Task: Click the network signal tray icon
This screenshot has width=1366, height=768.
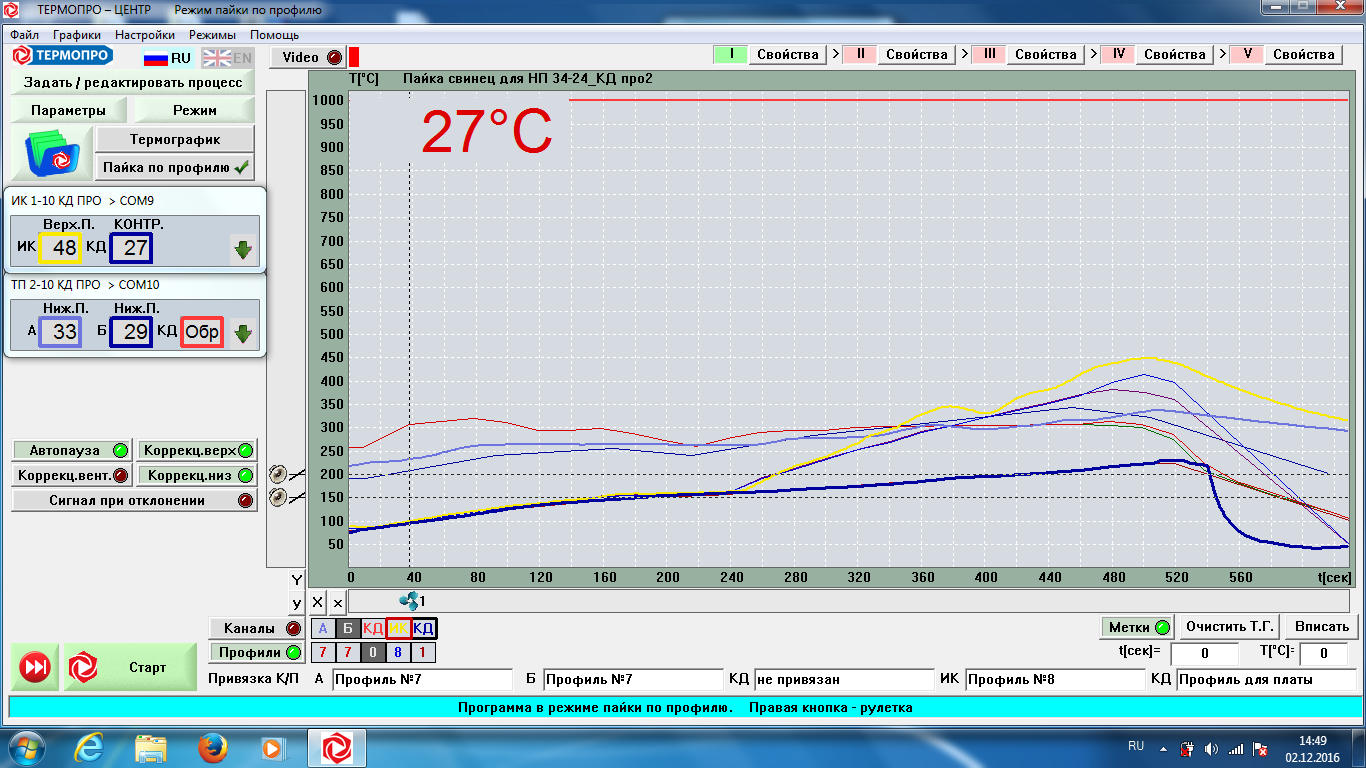Action: pyautogui.click(x=1236, y=748)
